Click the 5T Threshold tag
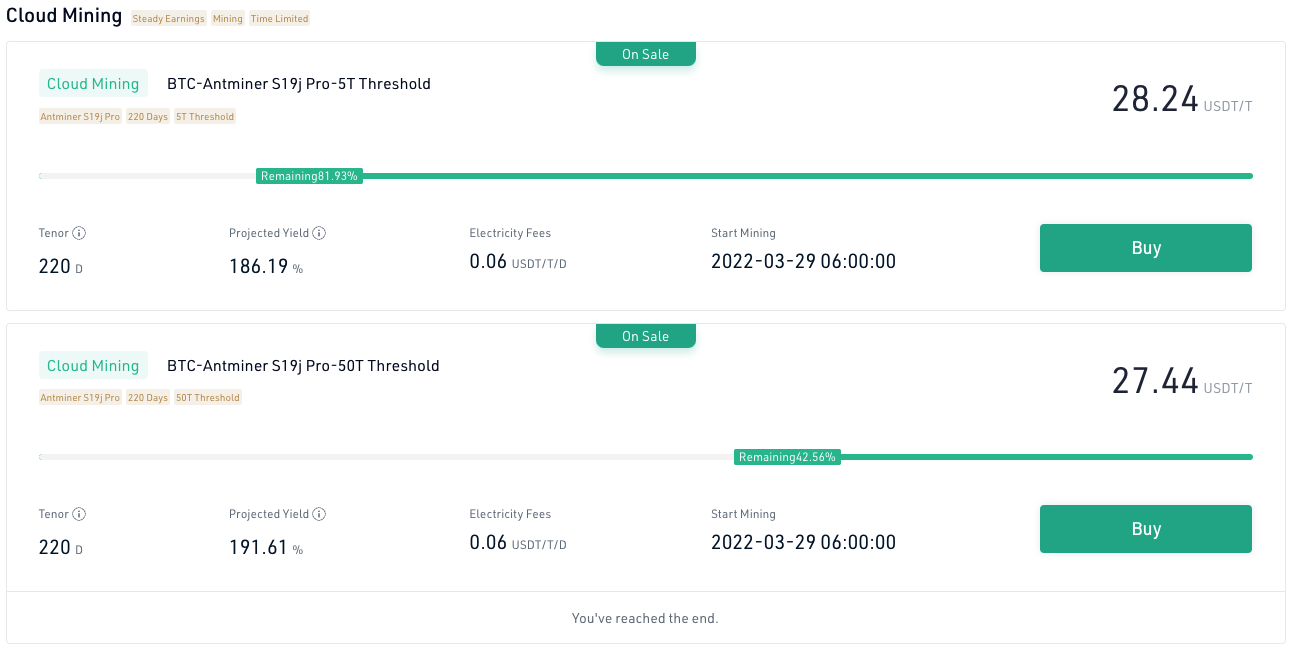This screenshot has height=653, width=1296. [x=205, y=117]
